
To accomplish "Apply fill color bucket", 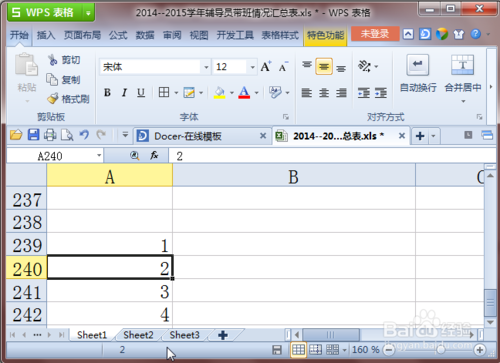I will 219,92.
